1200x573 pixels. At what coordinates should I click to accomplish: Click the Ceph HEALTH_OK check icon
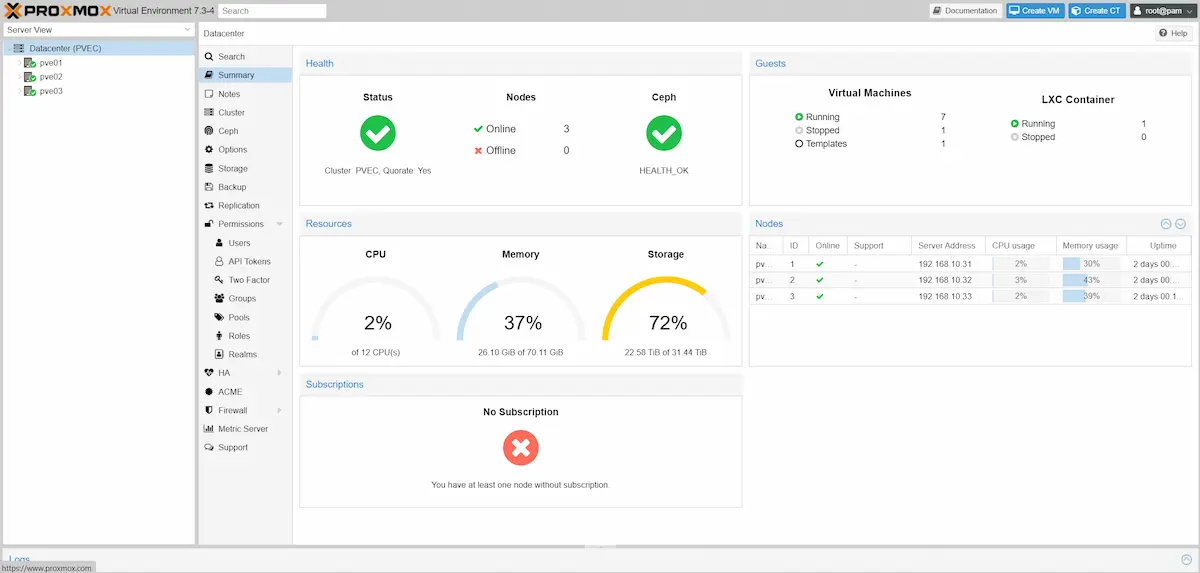tap(664, 133)
